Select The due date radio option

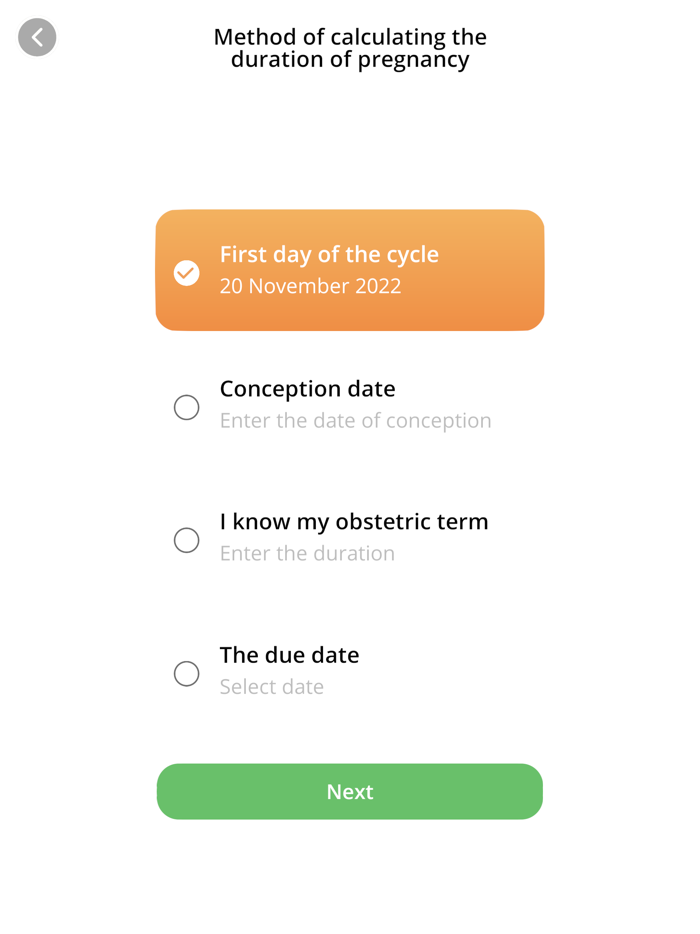click(x=186, y=674)
